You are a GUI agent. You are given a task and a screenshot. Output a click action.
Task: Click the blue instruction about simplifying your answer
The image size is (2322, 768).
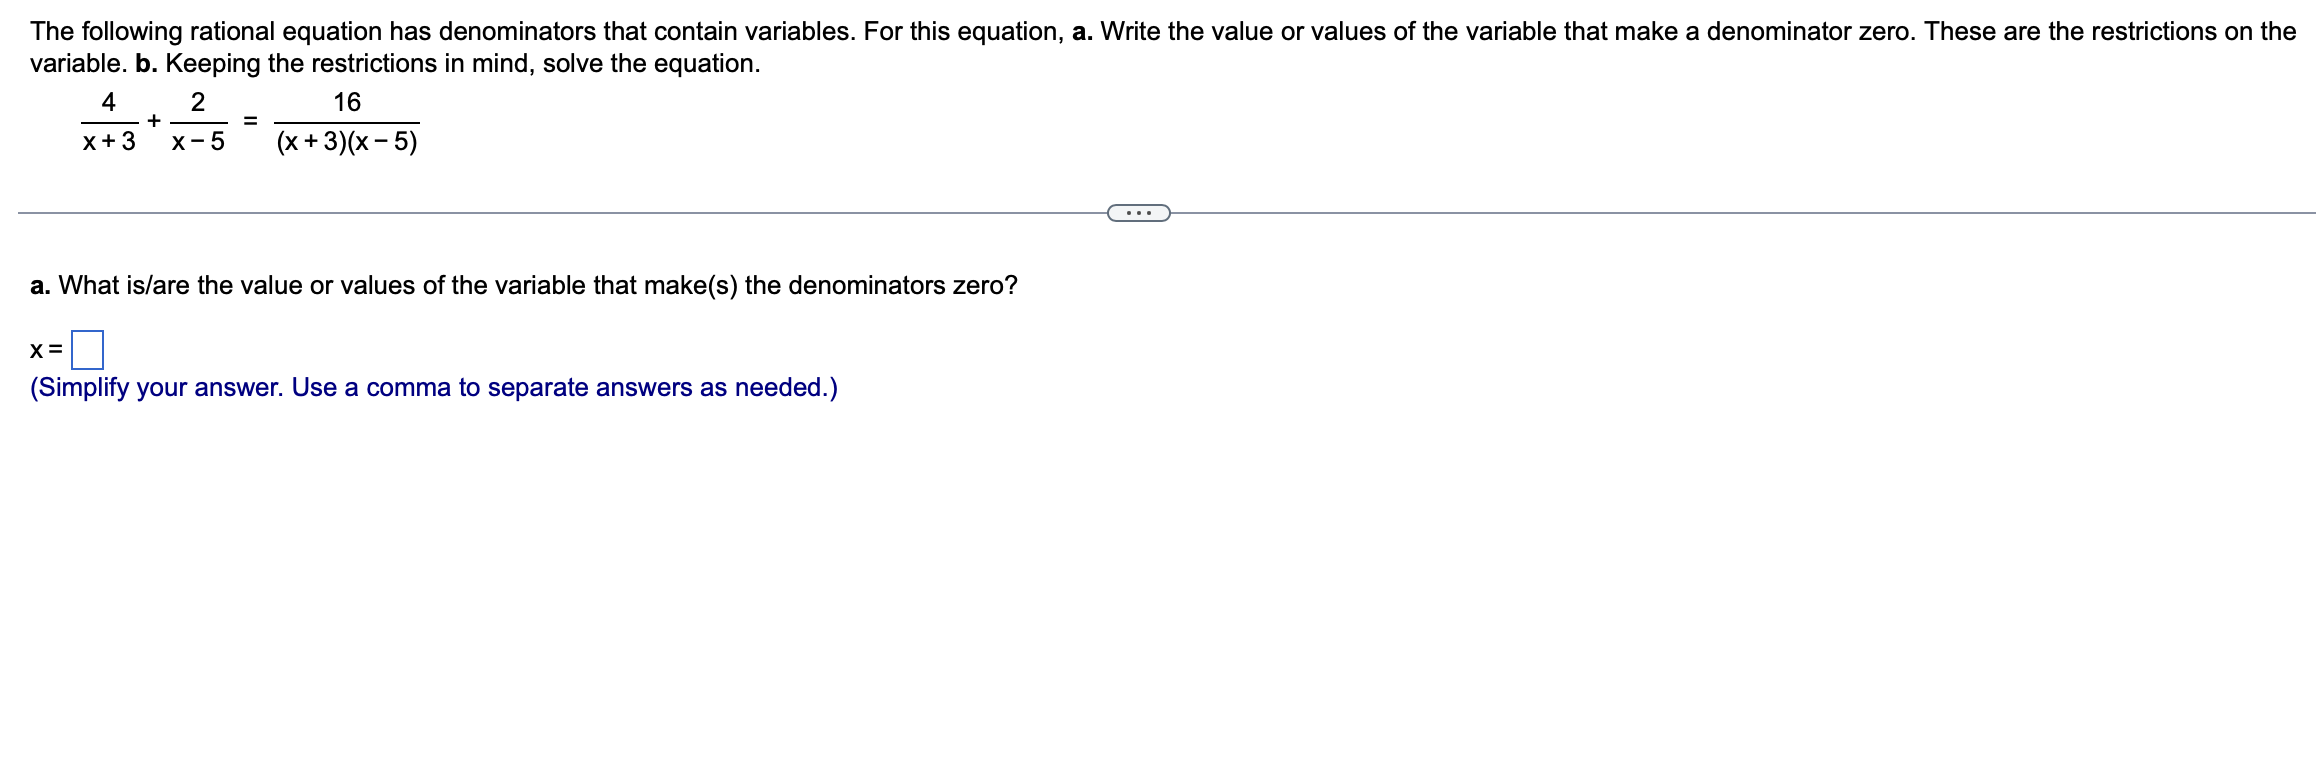coord(434,387)
